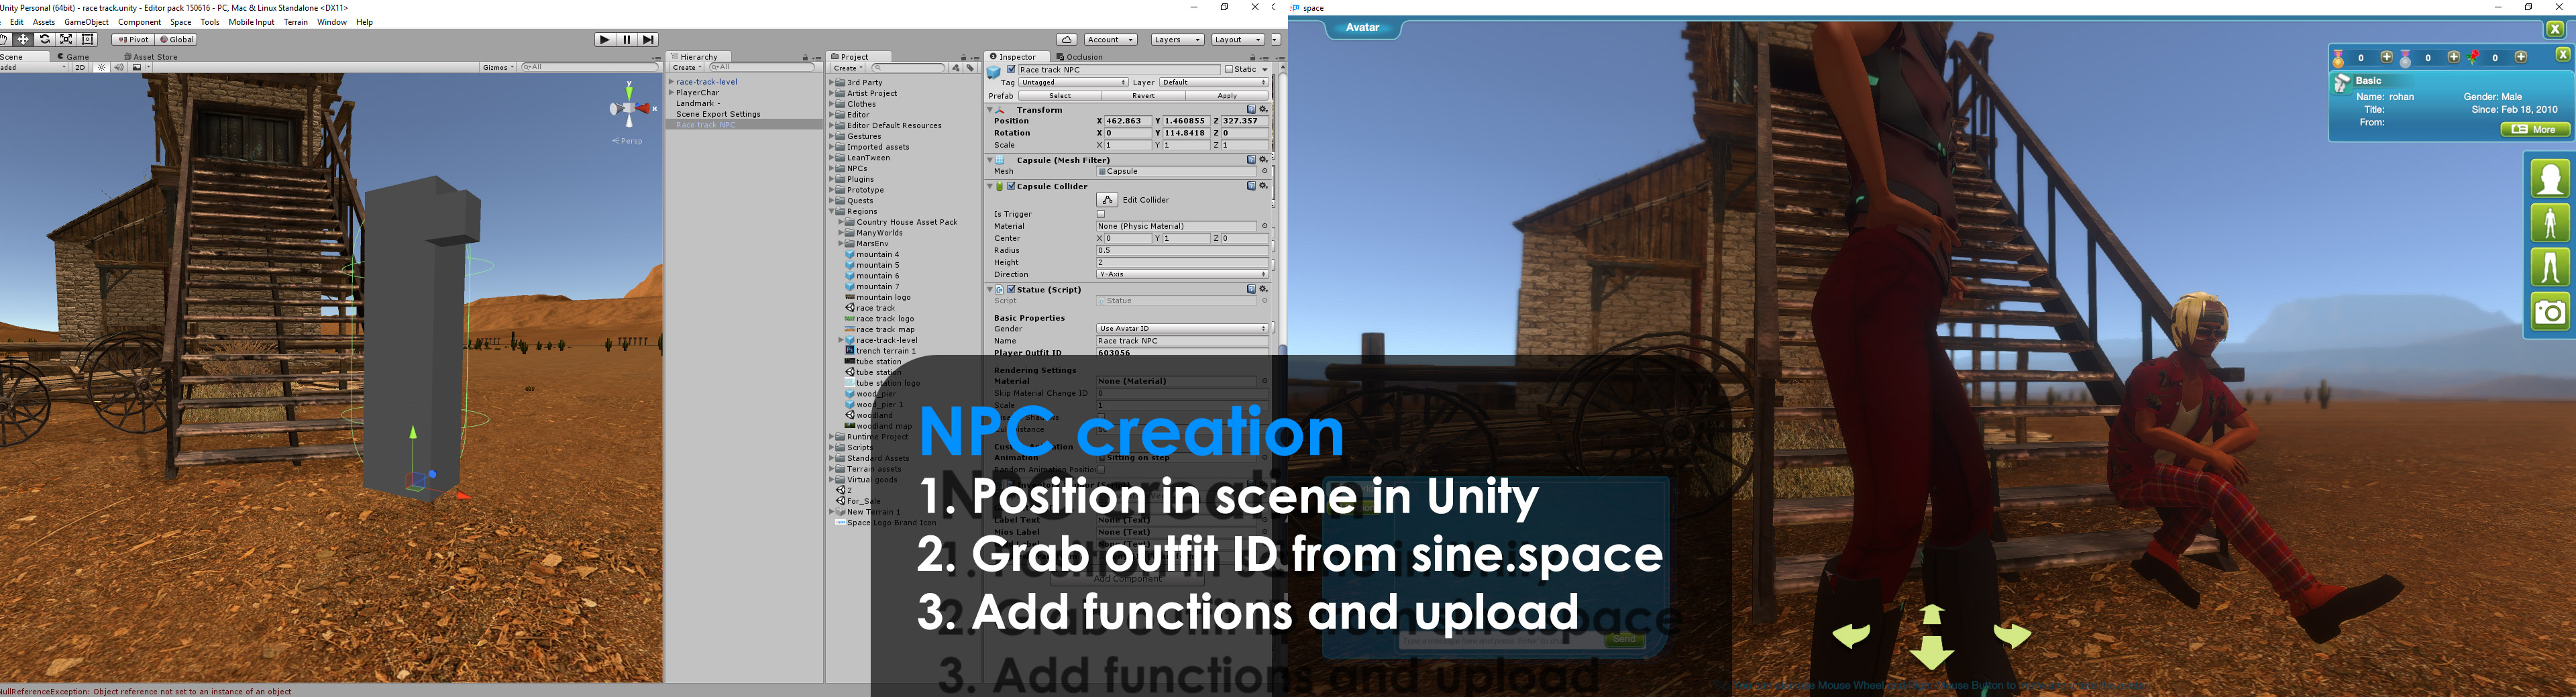
Task: Open the Layer Default dropdown
Action: pyautogui.click(x=1214, y=83)
